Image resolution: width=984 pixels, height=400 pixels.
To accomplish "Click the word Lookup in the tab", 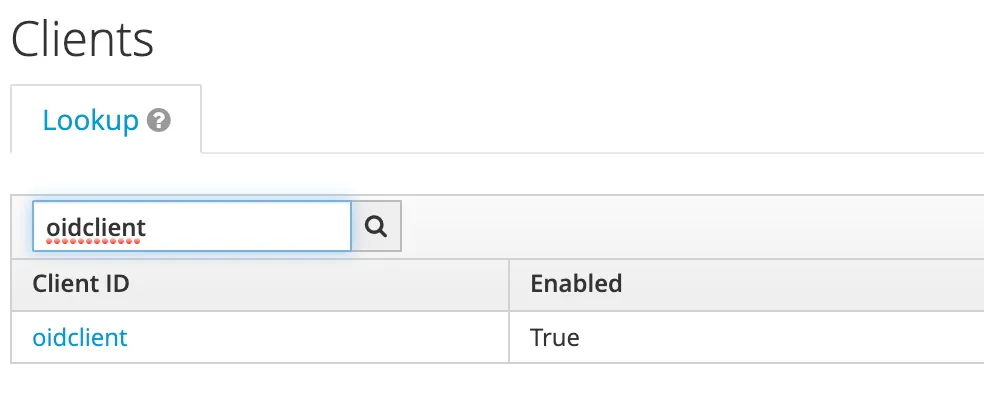I will pyautogui.click(x=90, y=121).
